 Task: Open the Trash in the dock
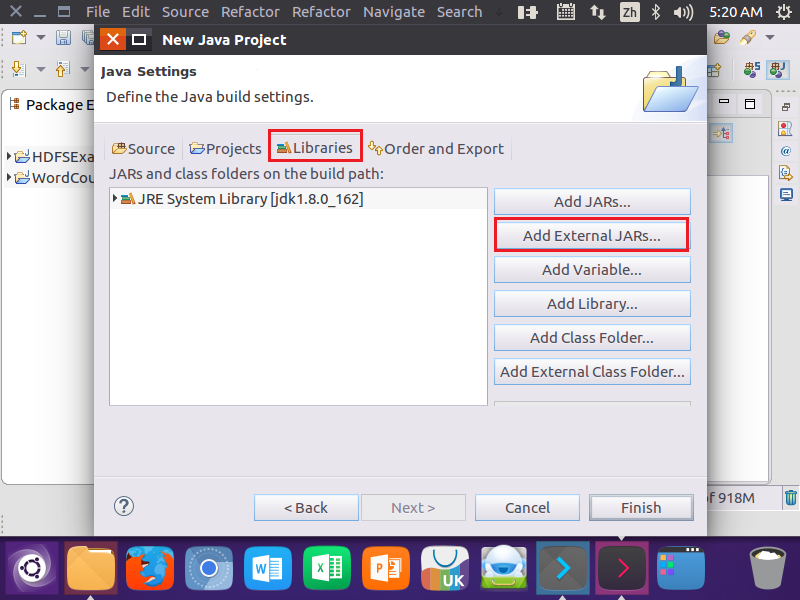pos(767,568)
